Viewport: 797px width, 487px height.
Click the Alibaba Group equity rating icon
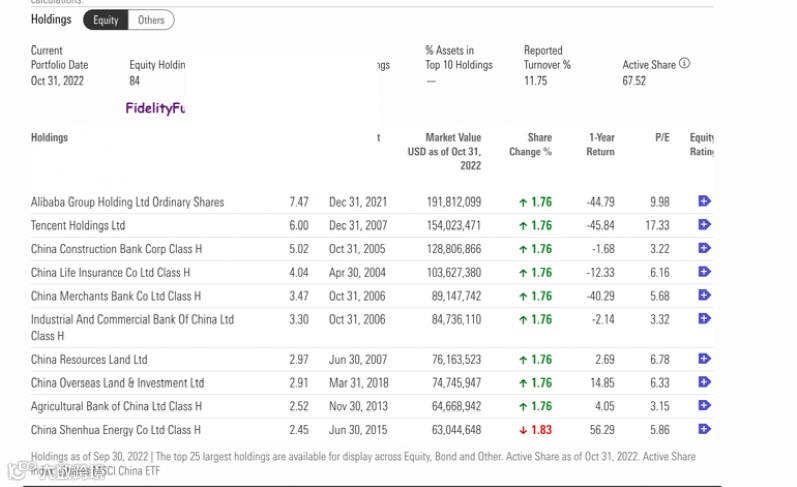704,201
